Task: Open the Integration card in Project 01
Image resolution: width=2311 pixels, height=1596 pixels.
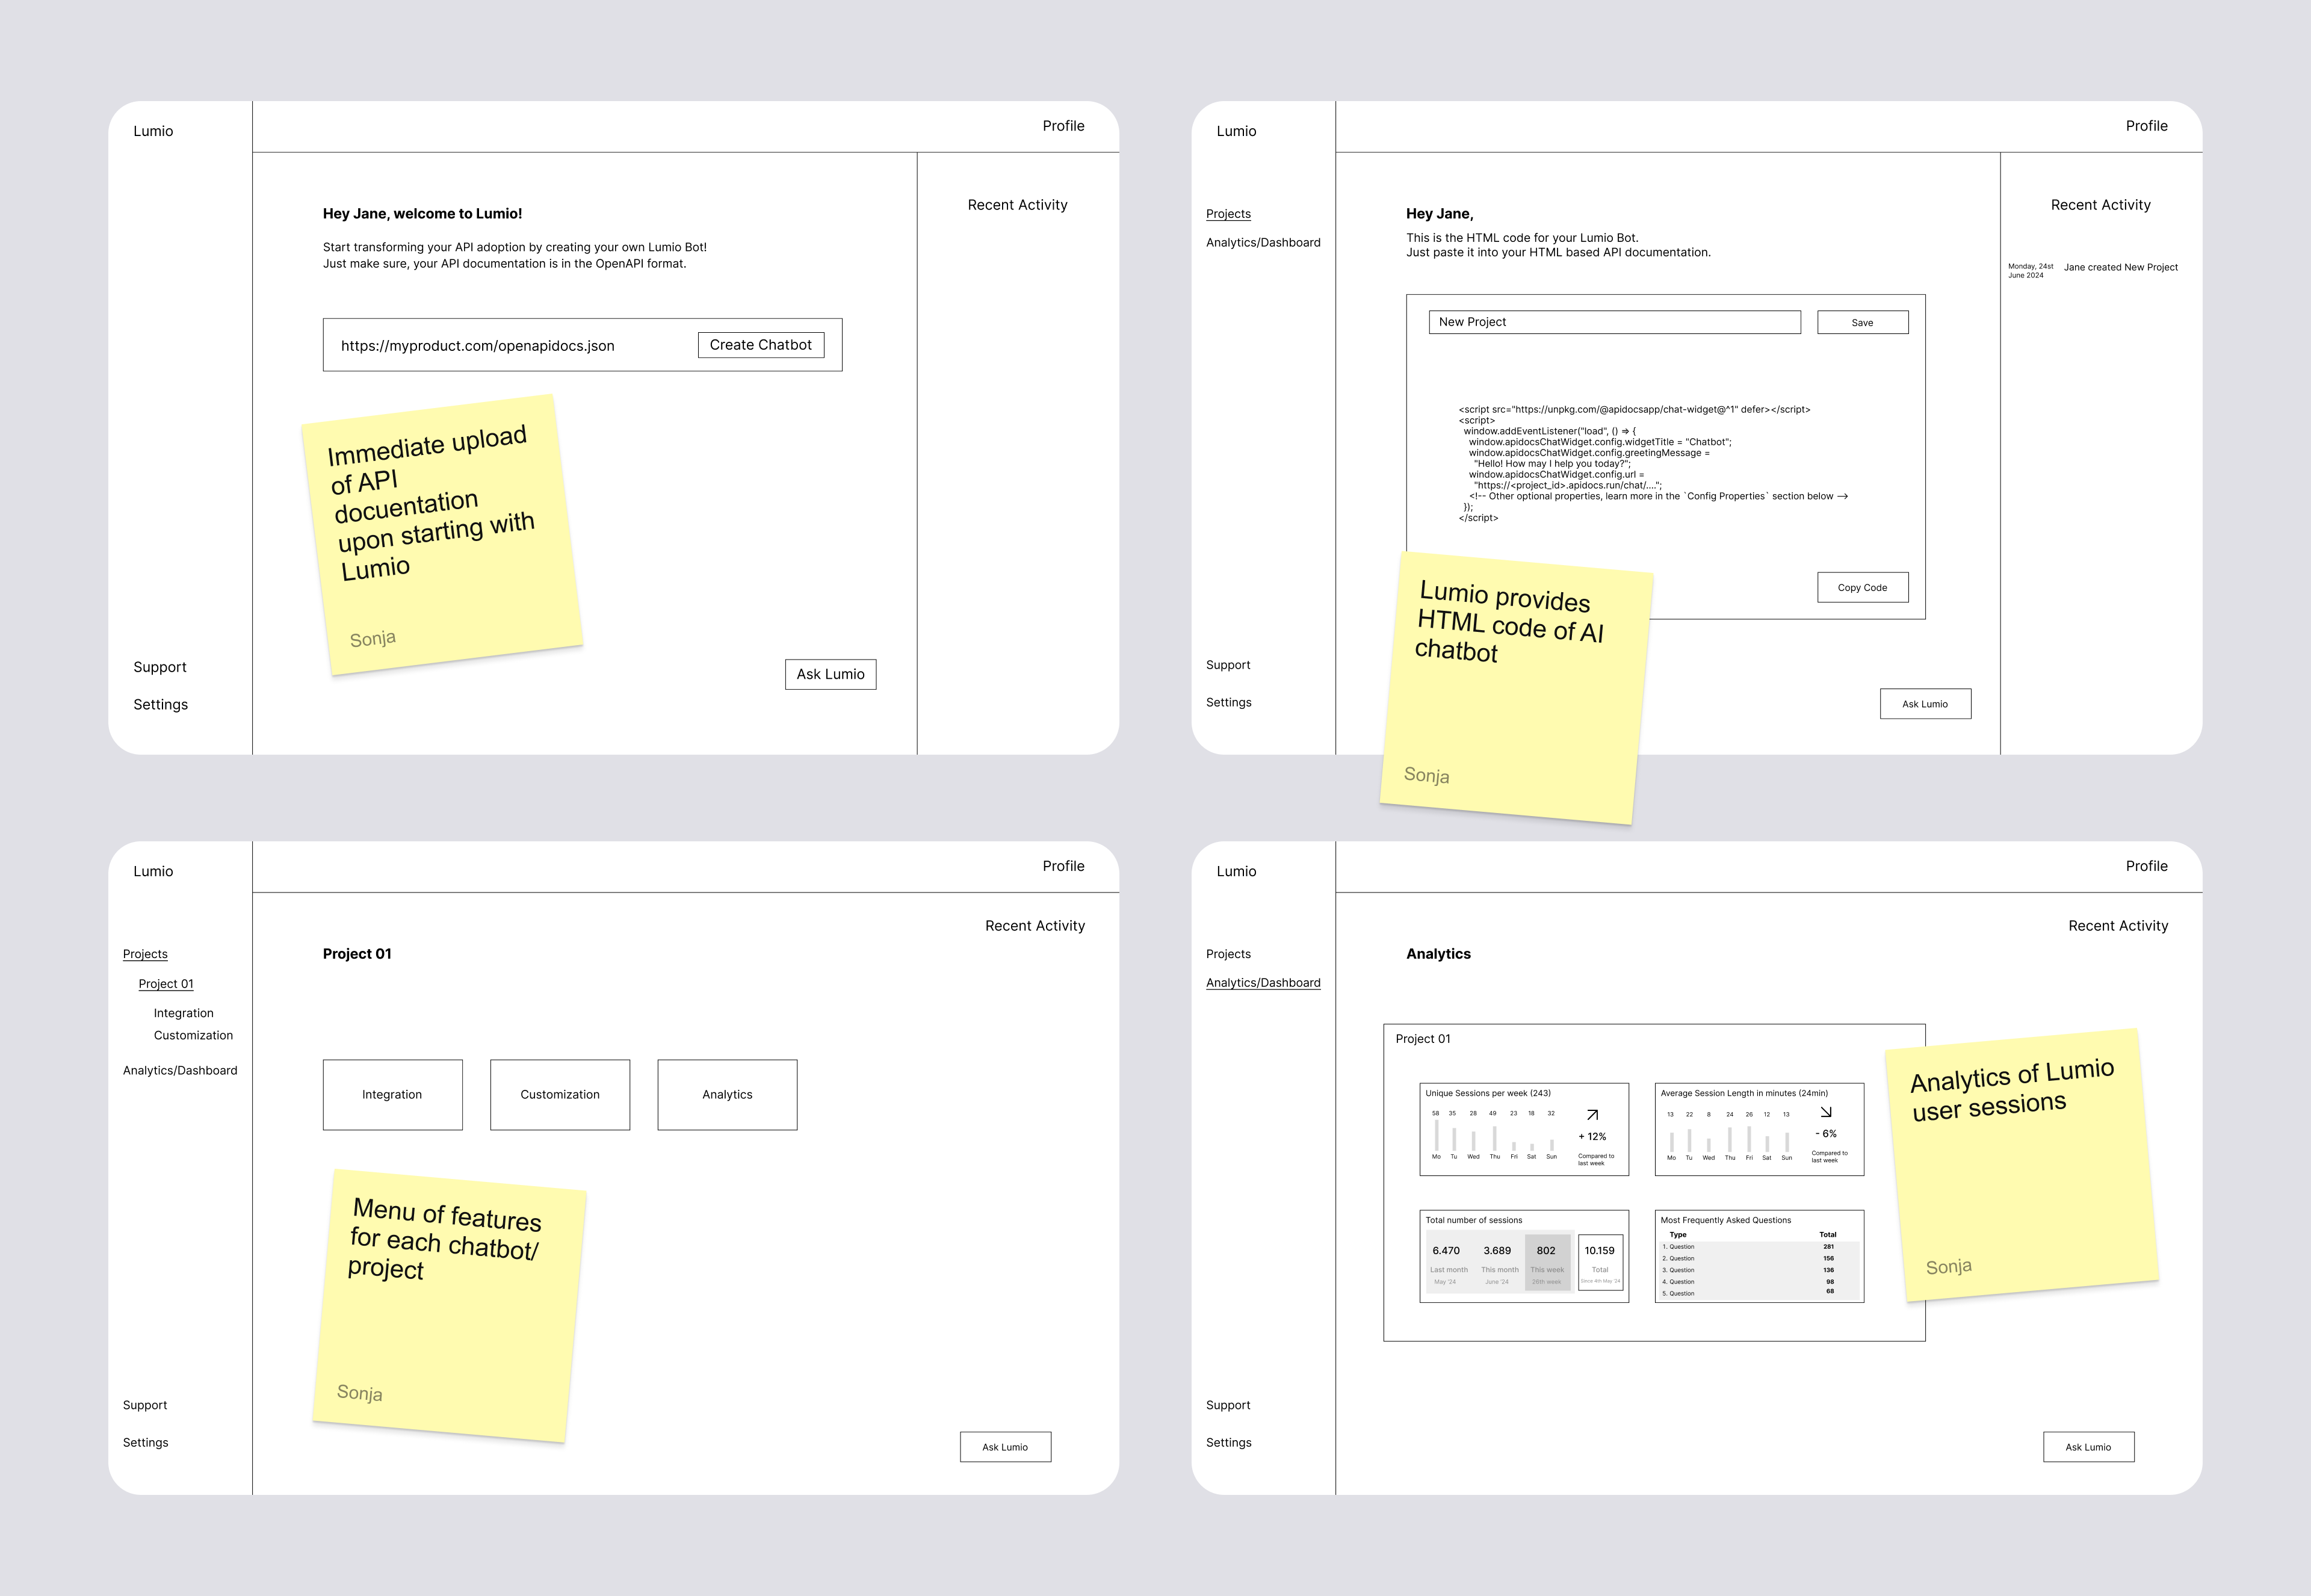Action: tap(393, 1095)
